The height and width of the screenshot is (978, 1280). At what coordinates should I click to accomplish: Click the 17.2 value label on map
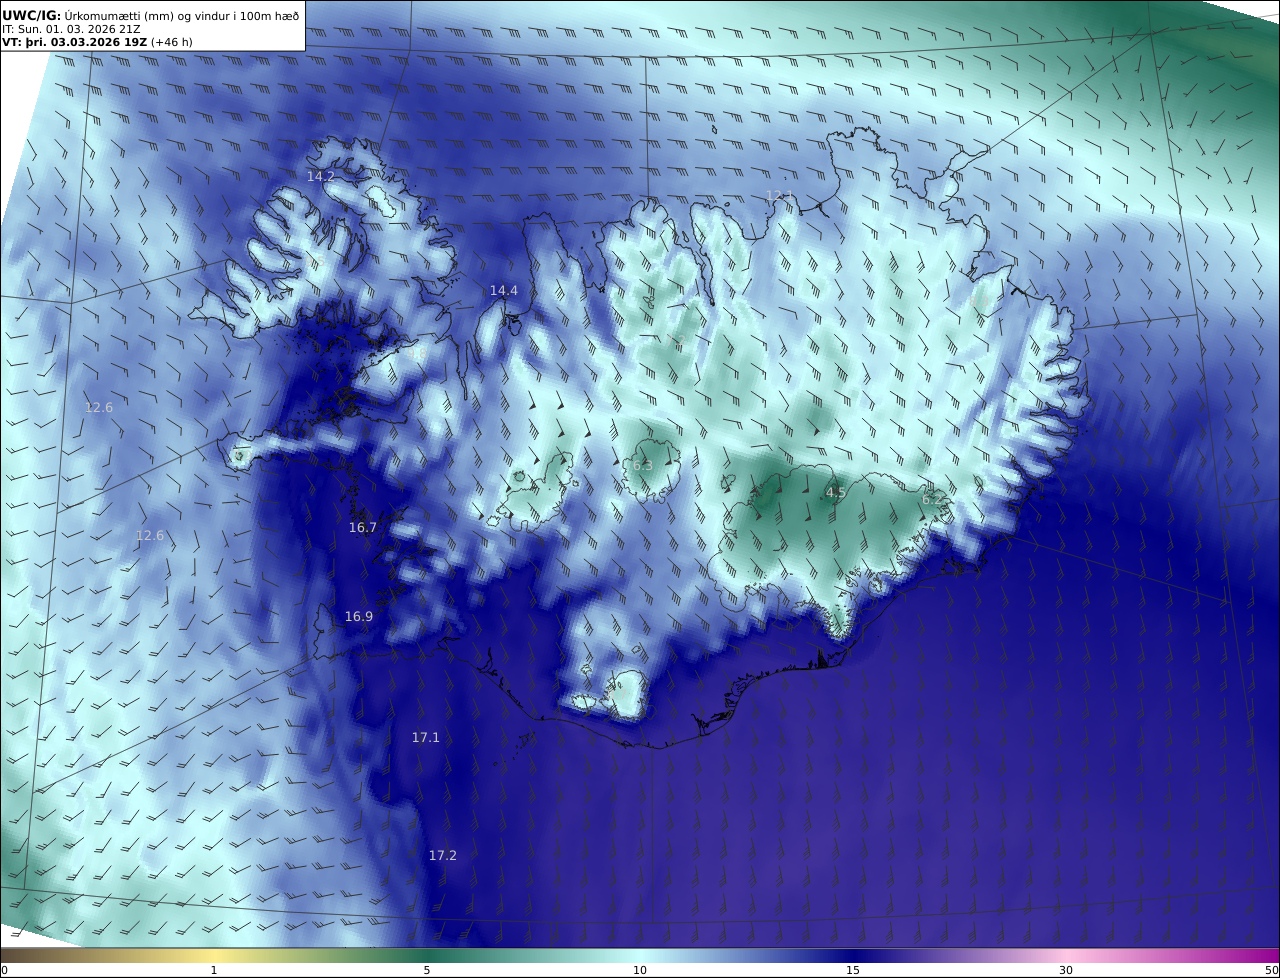pyautogui.click(x=442, y=856)
